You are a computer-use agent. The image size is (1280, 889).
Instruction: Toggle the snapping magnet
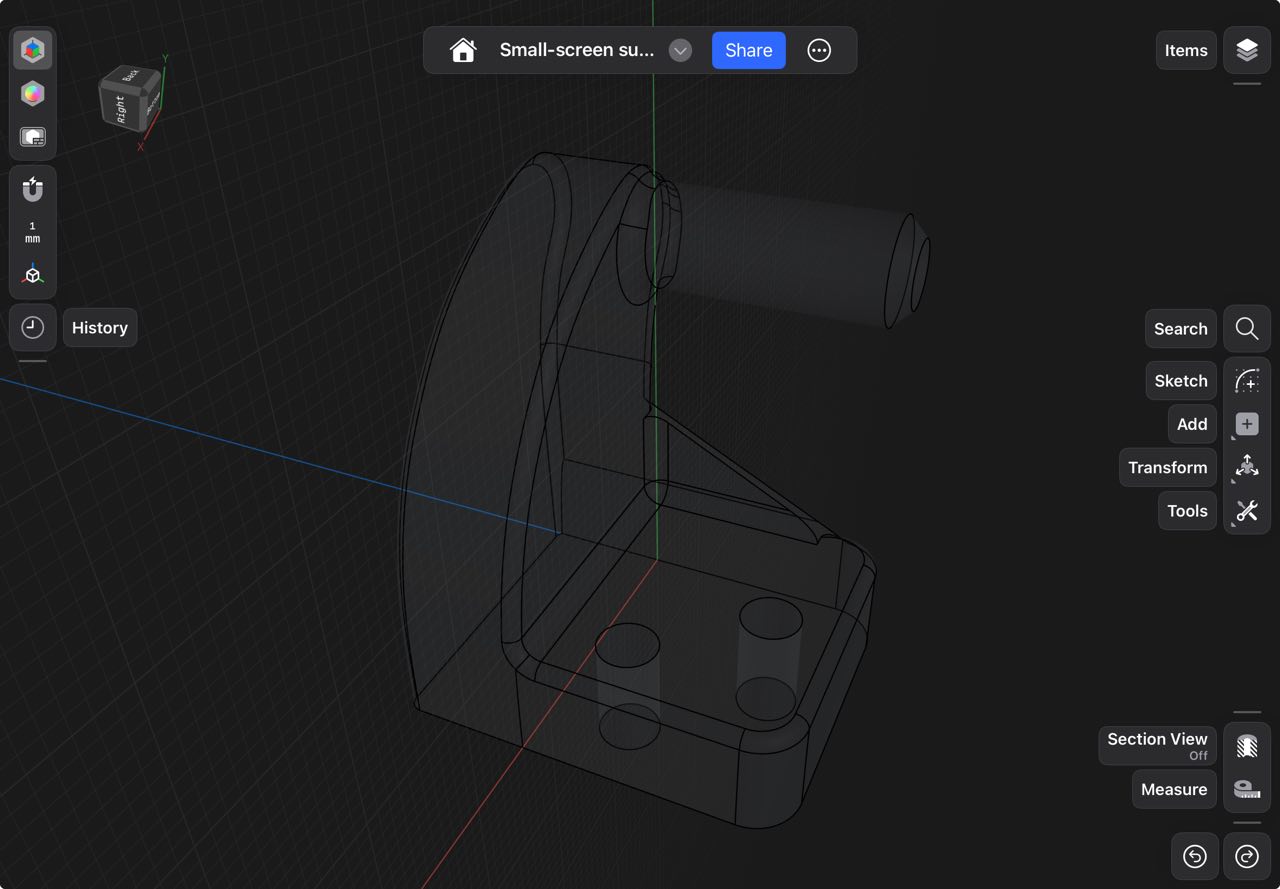click(x=33, y=189)
